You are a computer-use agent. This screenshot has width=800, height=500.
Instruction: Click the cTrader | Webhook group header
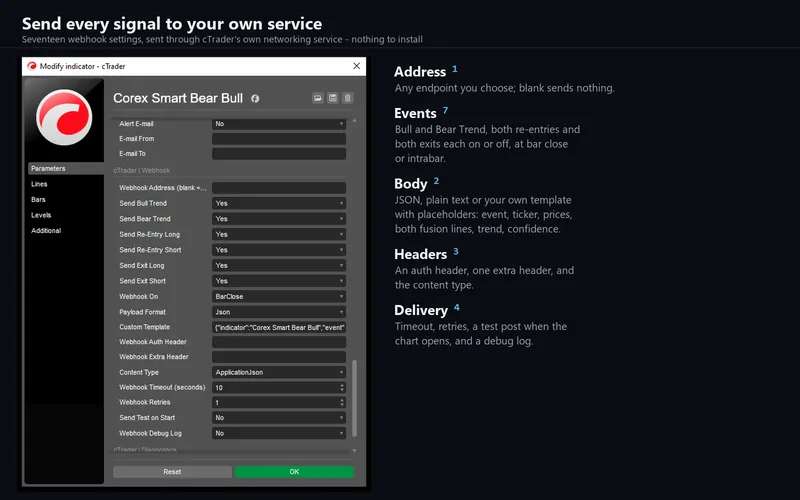point(141,170)
